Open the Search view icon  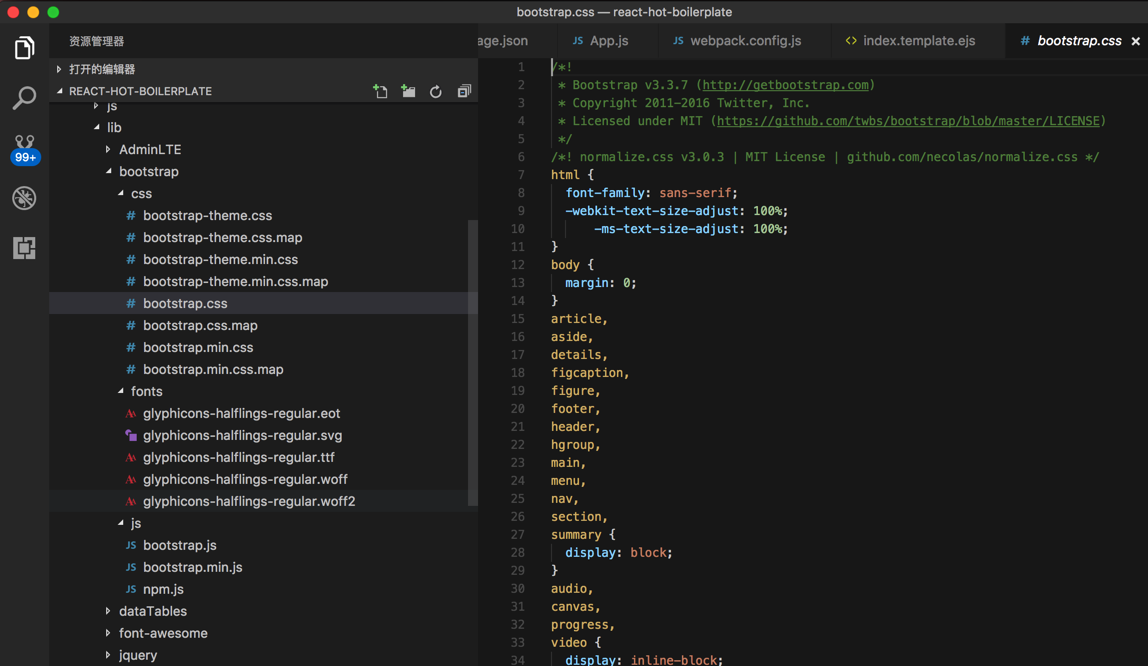tap(24, 98)
